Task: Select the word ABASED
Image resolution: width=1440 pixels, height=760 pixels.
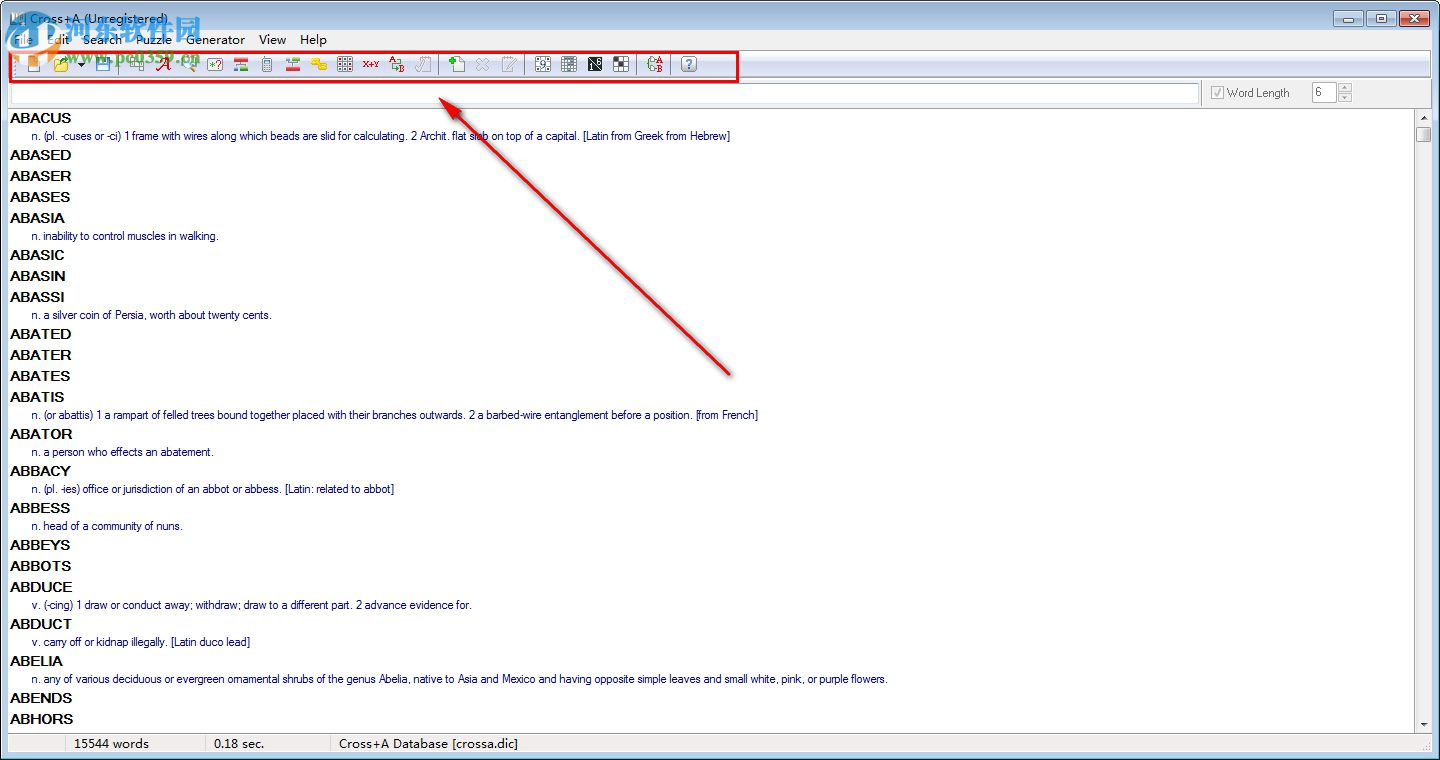Action: [x=41, y=155]
